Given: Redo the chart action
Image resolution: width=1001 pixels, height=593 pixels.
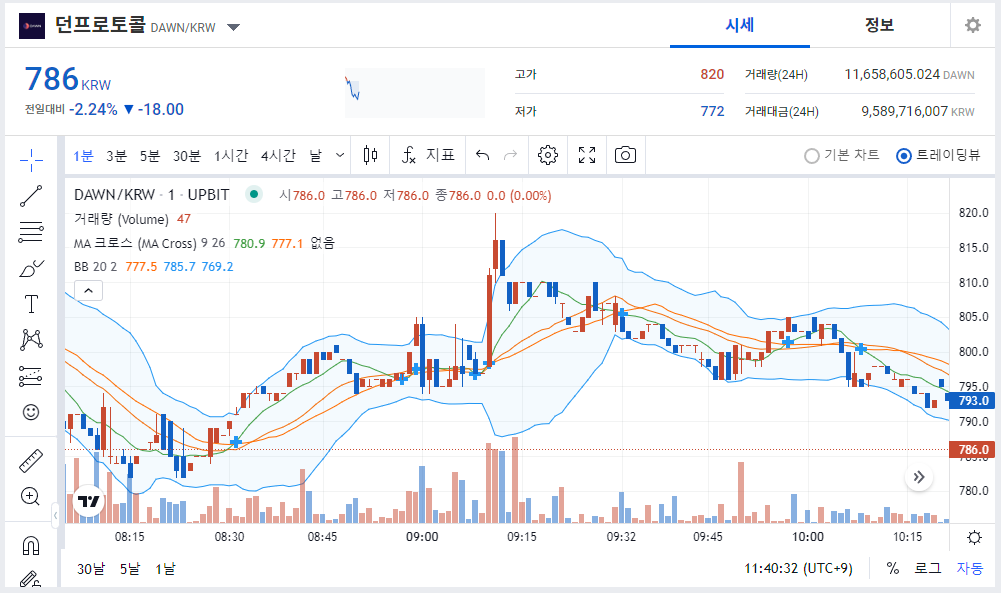Looking at the screenshot, I should [x=511, y=155].
